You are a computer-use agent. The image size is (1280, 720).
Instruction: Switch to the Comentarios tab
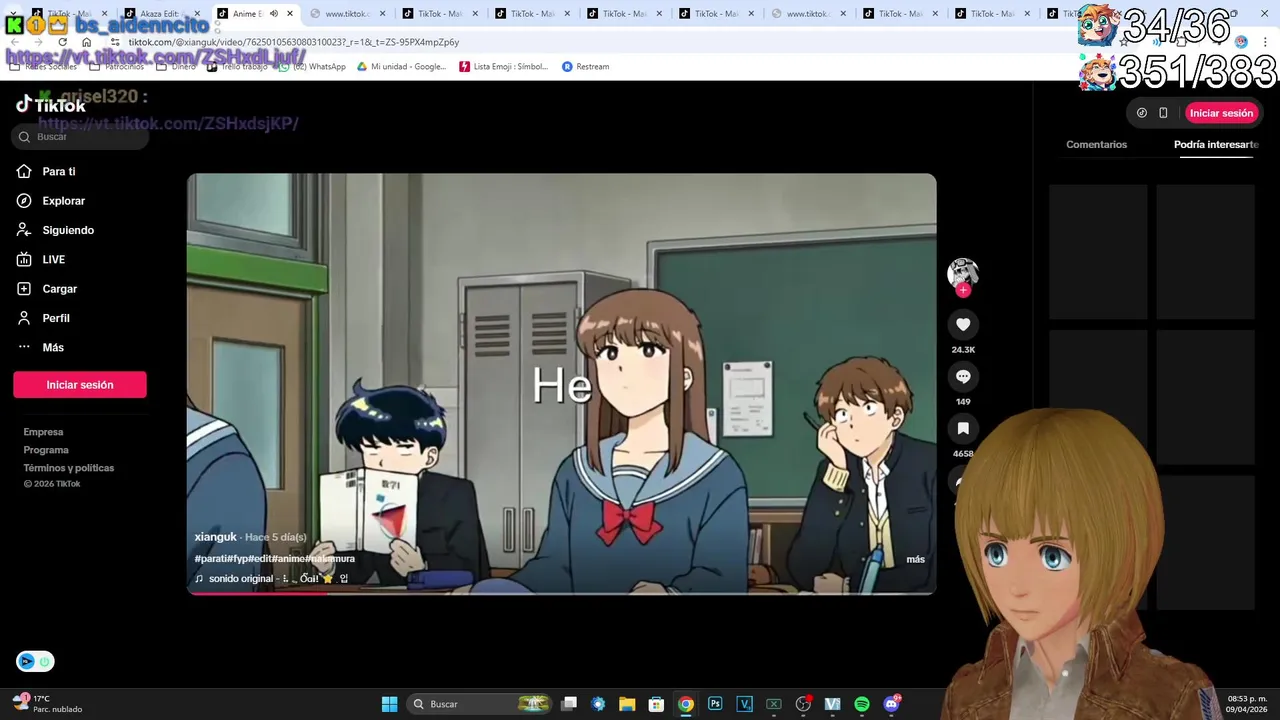pos(1096,144)
